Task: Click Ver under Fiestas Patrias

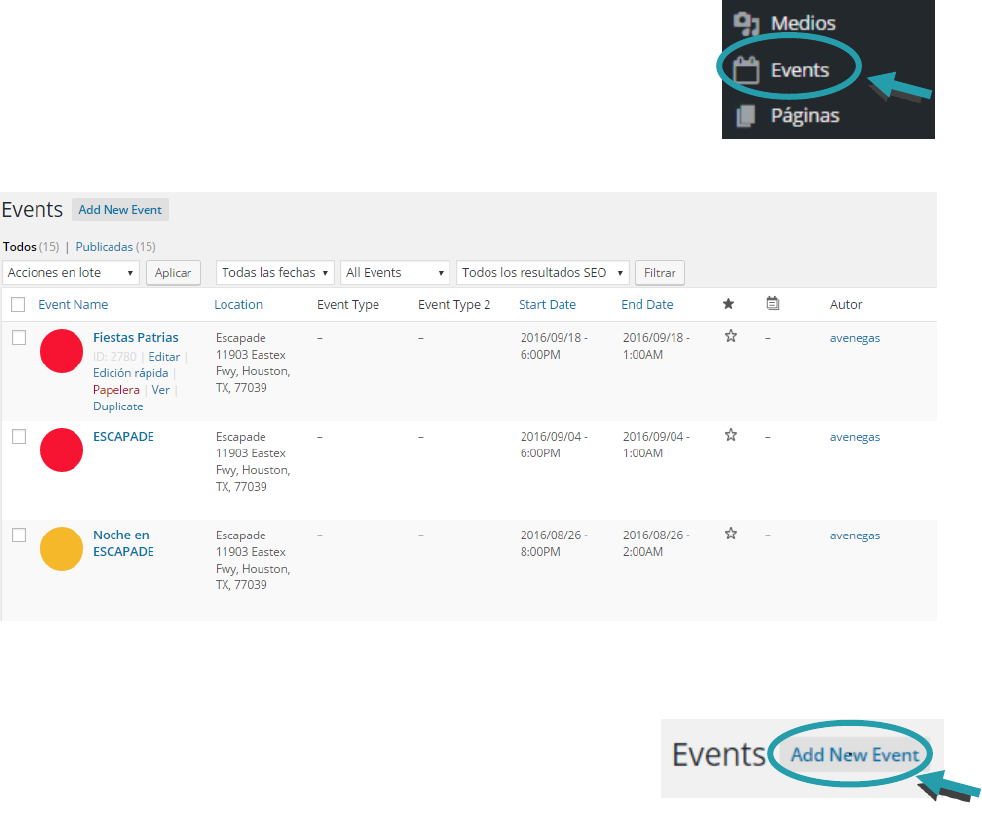Action: click(160, 390)
